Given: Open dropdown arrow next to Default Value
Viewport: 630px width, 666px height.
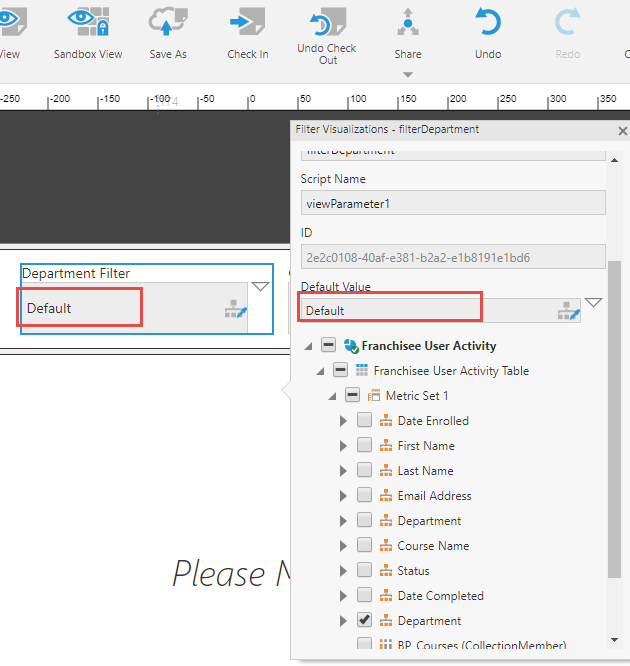Looking at the screenshot, I should (593, 302).
